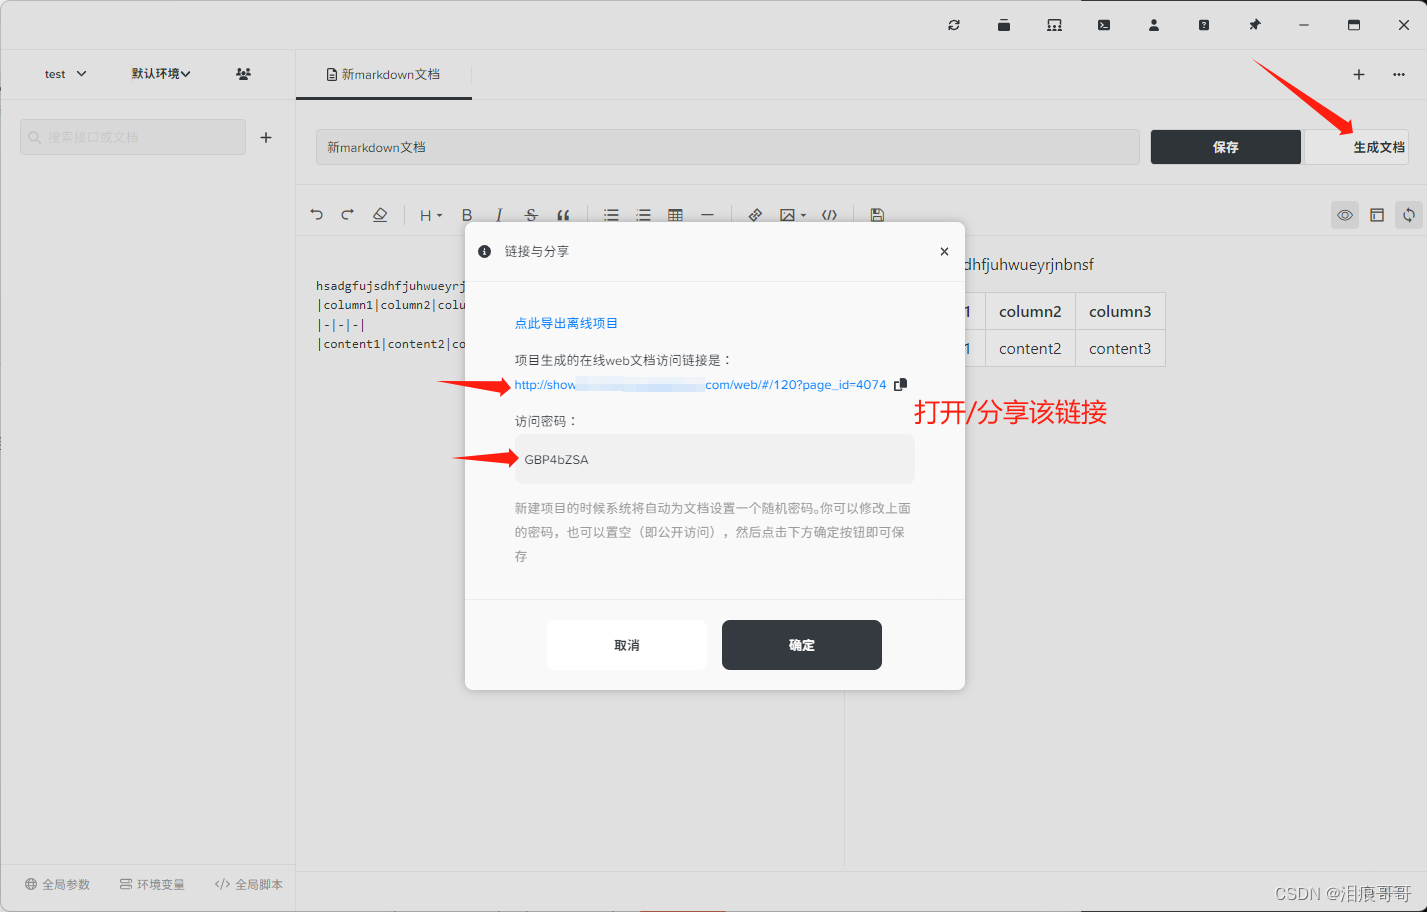The width and height of the screenshot is (1427, 912).
Task: Click the undo icon in the editor toolbar
Action: pos(317,215)
